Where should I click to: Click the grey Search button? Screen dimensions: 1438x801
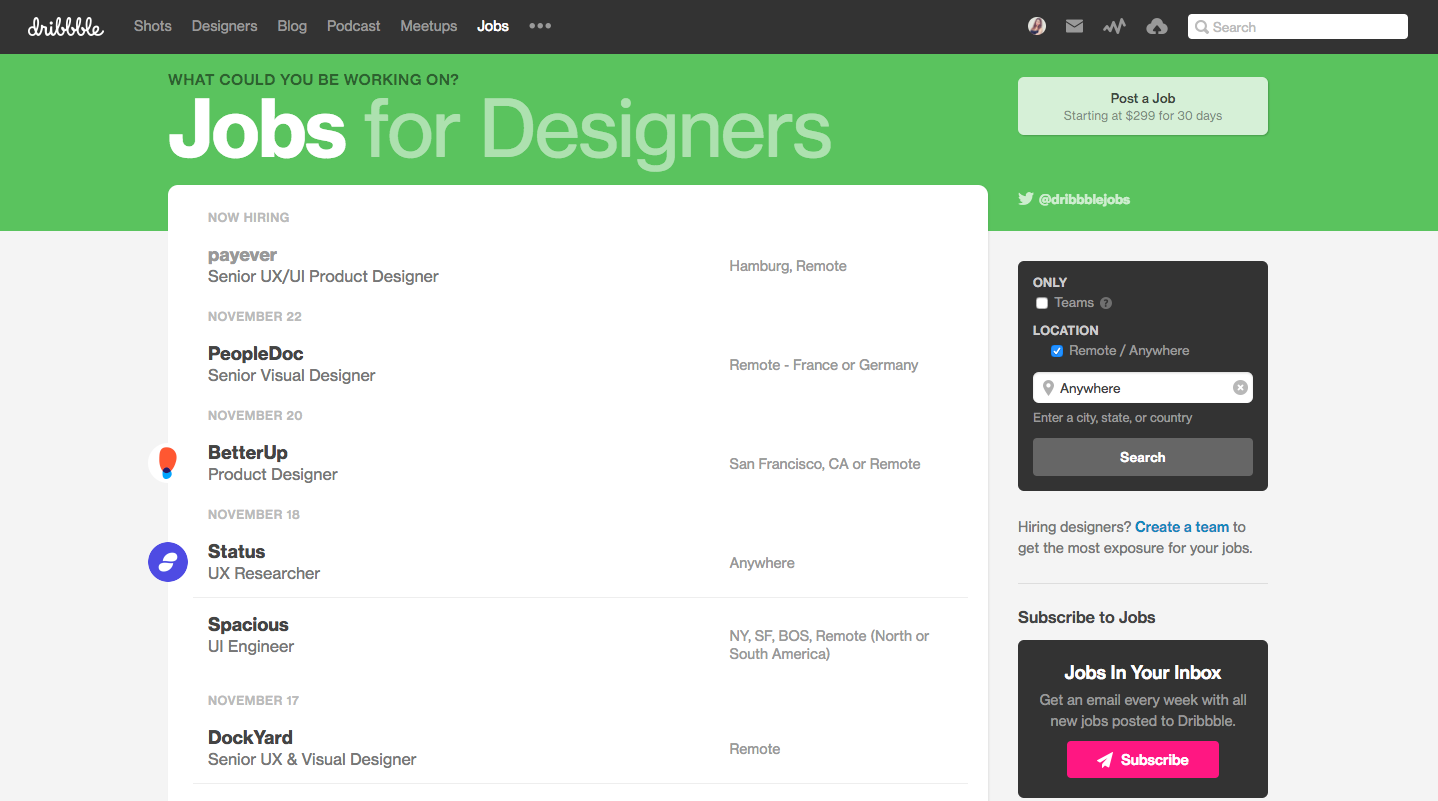pos(1143,457)
